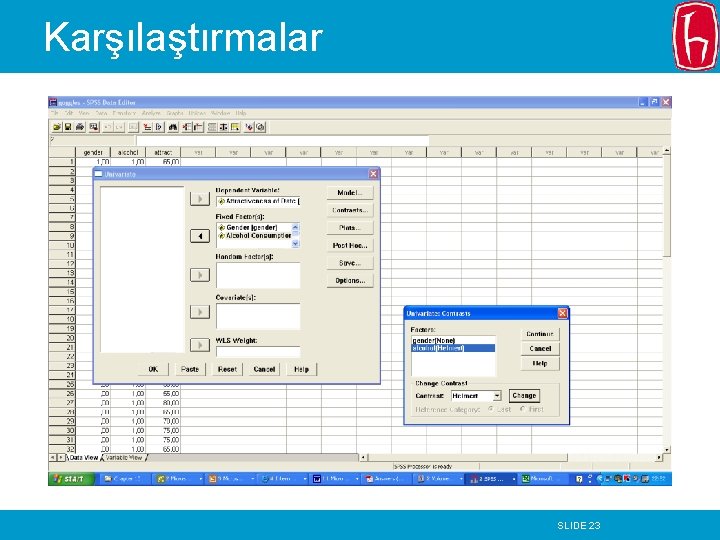Open the Data menu
Image resolution: width=720 pixels, height=540 pixels.
pyautogui.click(x=101, y=113)
